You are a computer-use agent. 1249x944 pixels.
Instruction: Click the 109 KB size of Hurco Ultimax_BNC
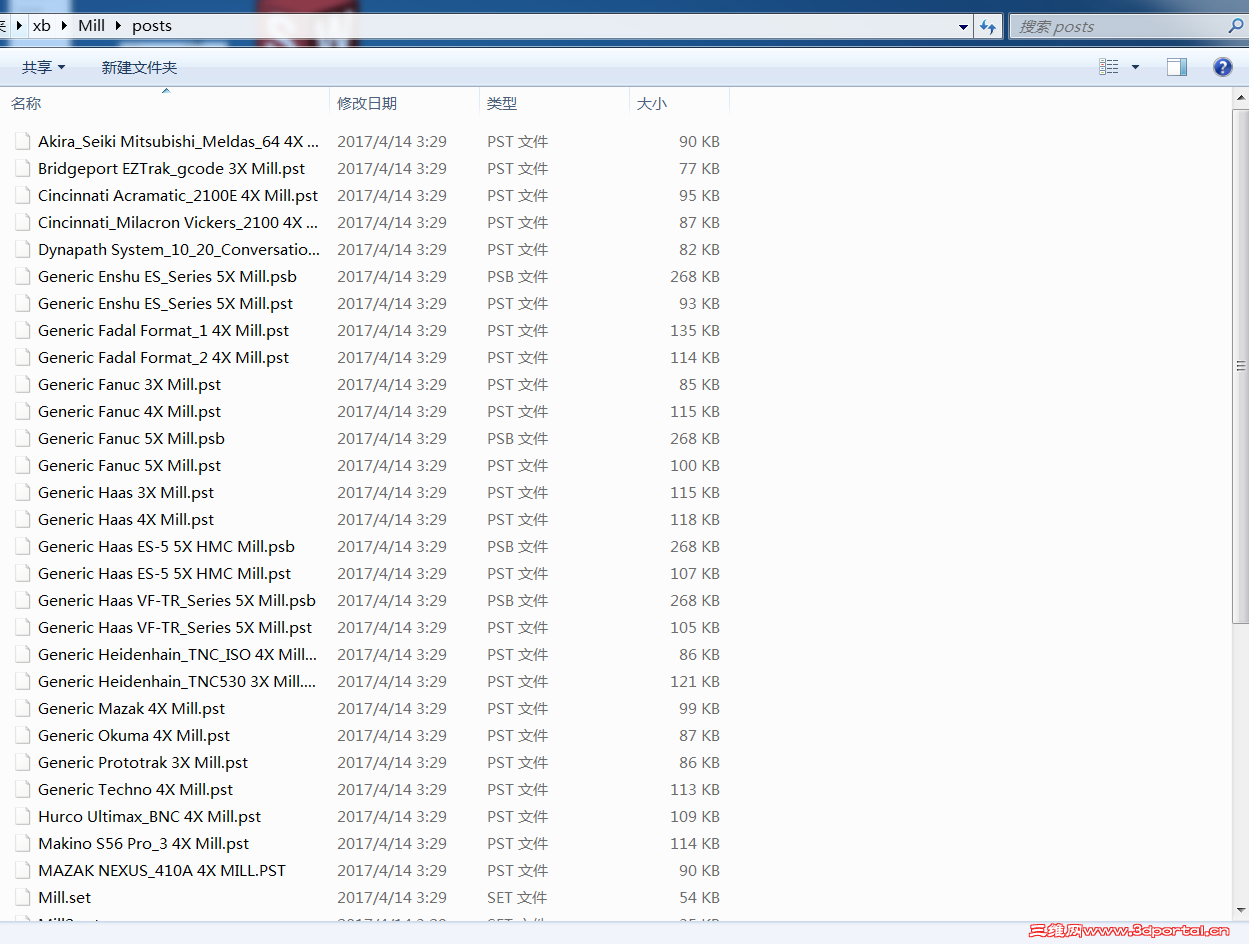point(695,816)
